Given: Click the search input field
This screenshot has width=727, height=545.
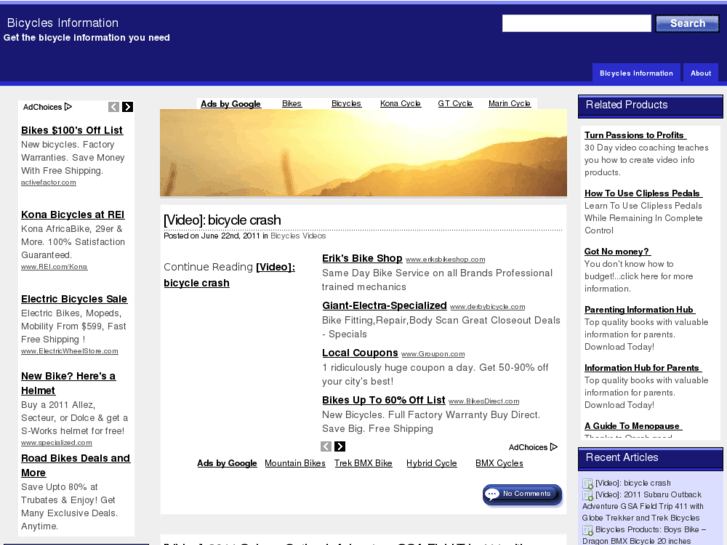Looking at the screenshot, I should point(576,23).
